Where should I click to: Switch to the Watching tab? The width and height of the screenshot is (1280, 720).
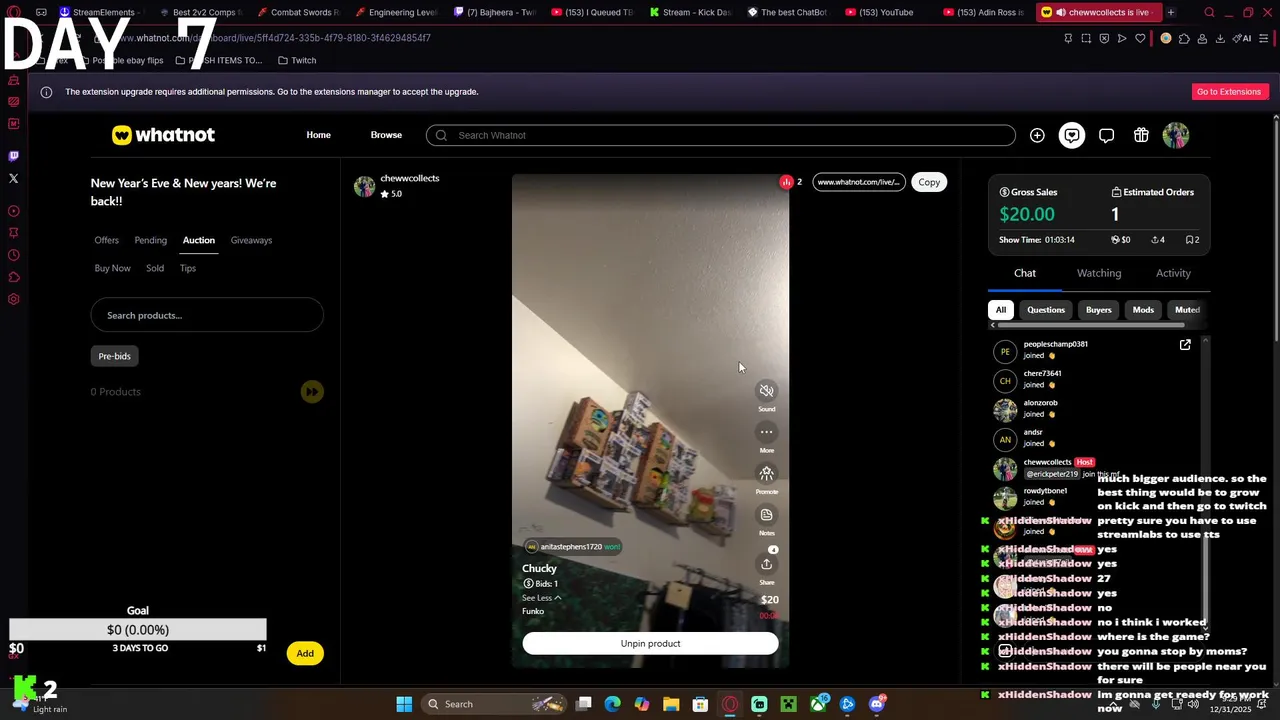1099,273
